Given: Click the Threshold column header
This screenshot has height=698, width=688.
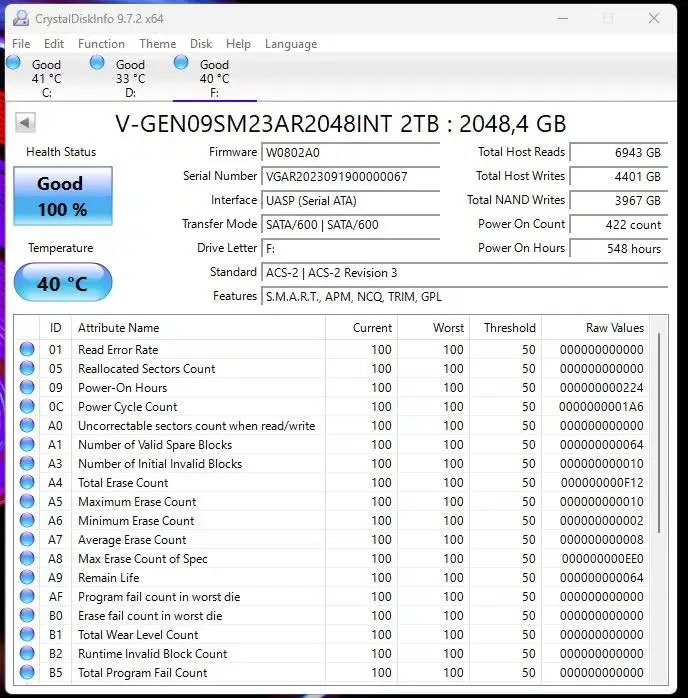Looking at the screenshot, I should point(506,328).
